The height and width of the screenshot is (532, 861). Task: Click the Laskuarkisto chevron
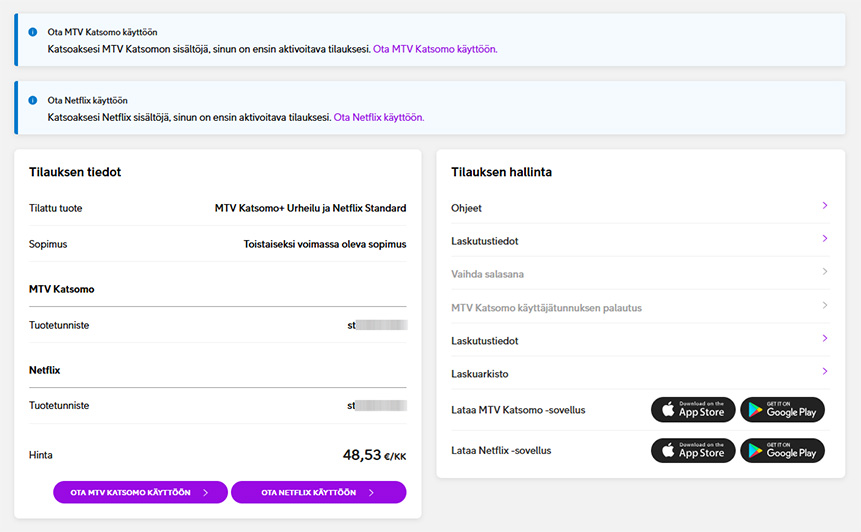point(825,371)
